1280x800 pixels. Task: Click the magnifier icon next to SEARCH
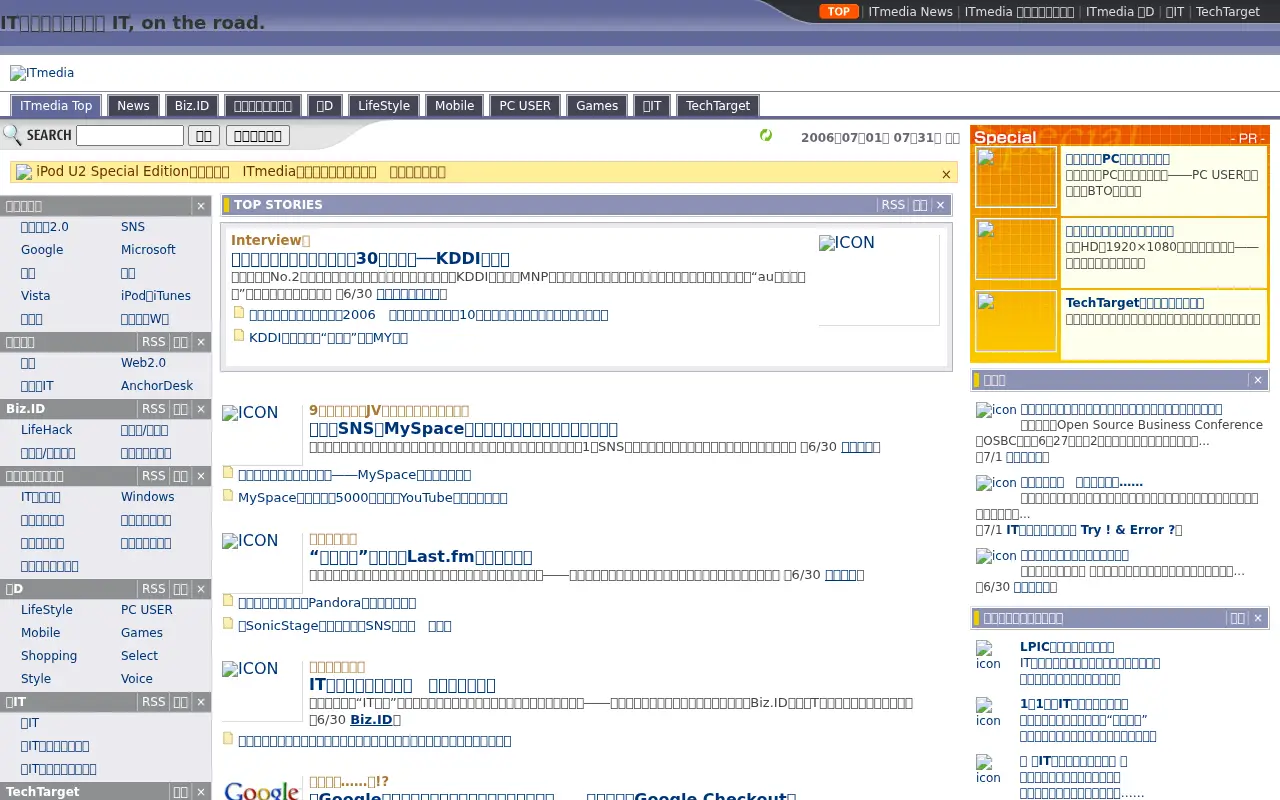[x=12, y=135]
